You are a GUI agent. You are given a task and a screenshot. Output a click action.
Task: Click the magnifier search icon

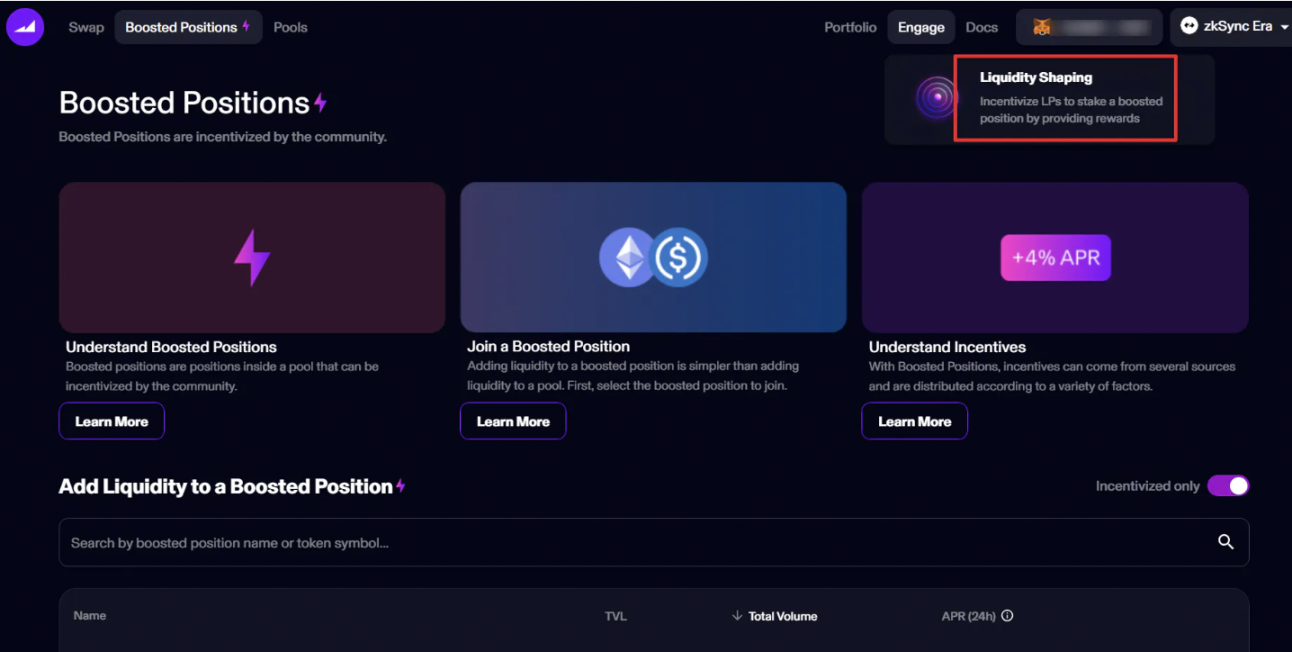tap(1225, 542)
